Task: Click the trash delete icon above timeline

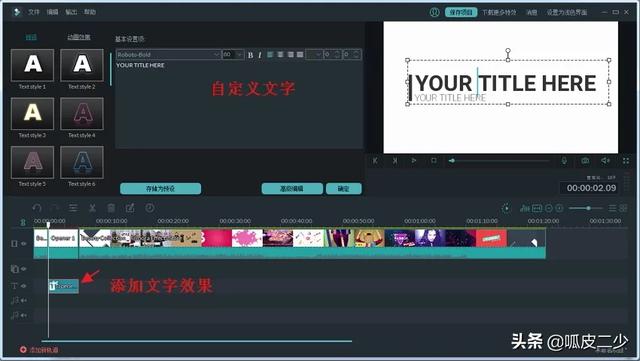Action: point(111,208)
